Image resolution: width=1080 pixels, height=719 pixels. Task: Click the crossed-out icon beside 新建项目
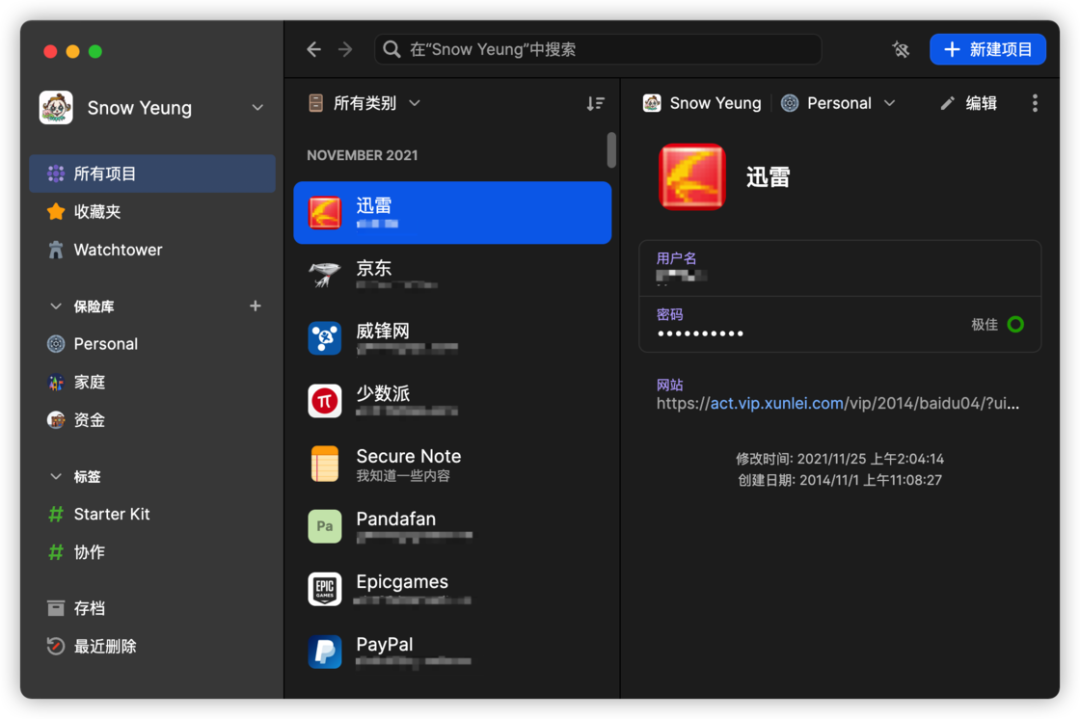click(x=900, y=50)
